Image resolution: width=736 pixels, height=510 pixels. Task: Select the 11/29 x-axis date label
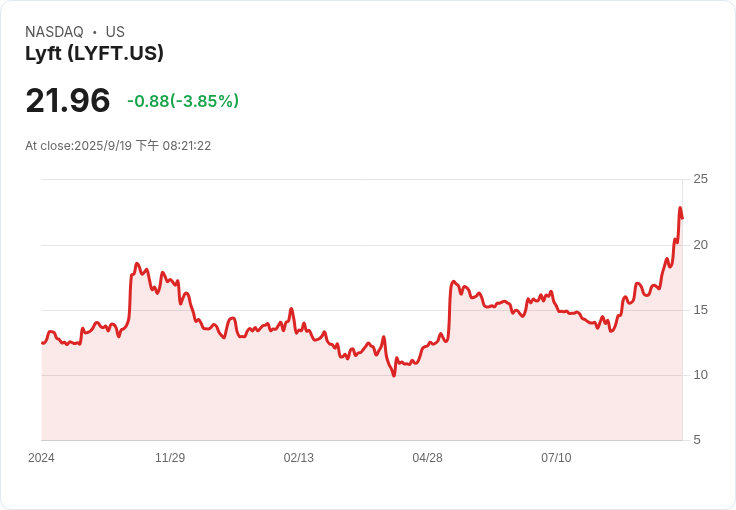pyautogui.click(x=170, y=458)
